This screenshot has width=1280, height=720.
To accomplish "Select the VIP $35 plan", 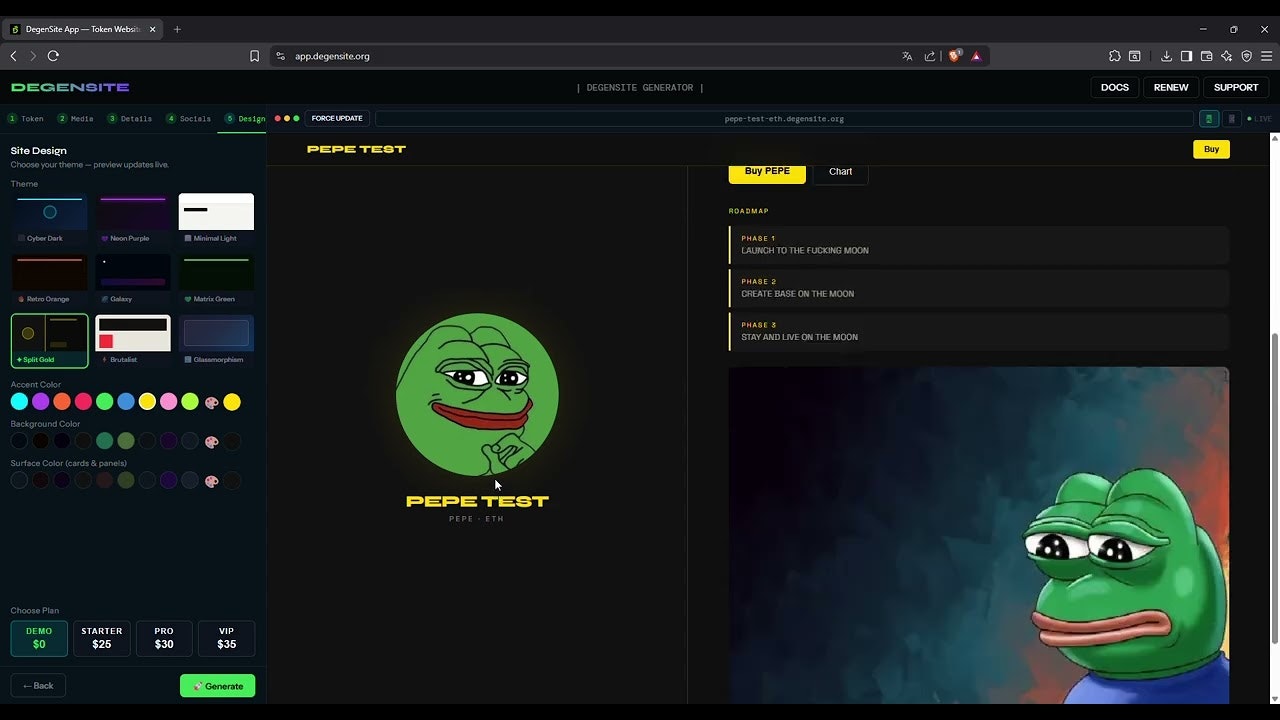I will point(226,638).
